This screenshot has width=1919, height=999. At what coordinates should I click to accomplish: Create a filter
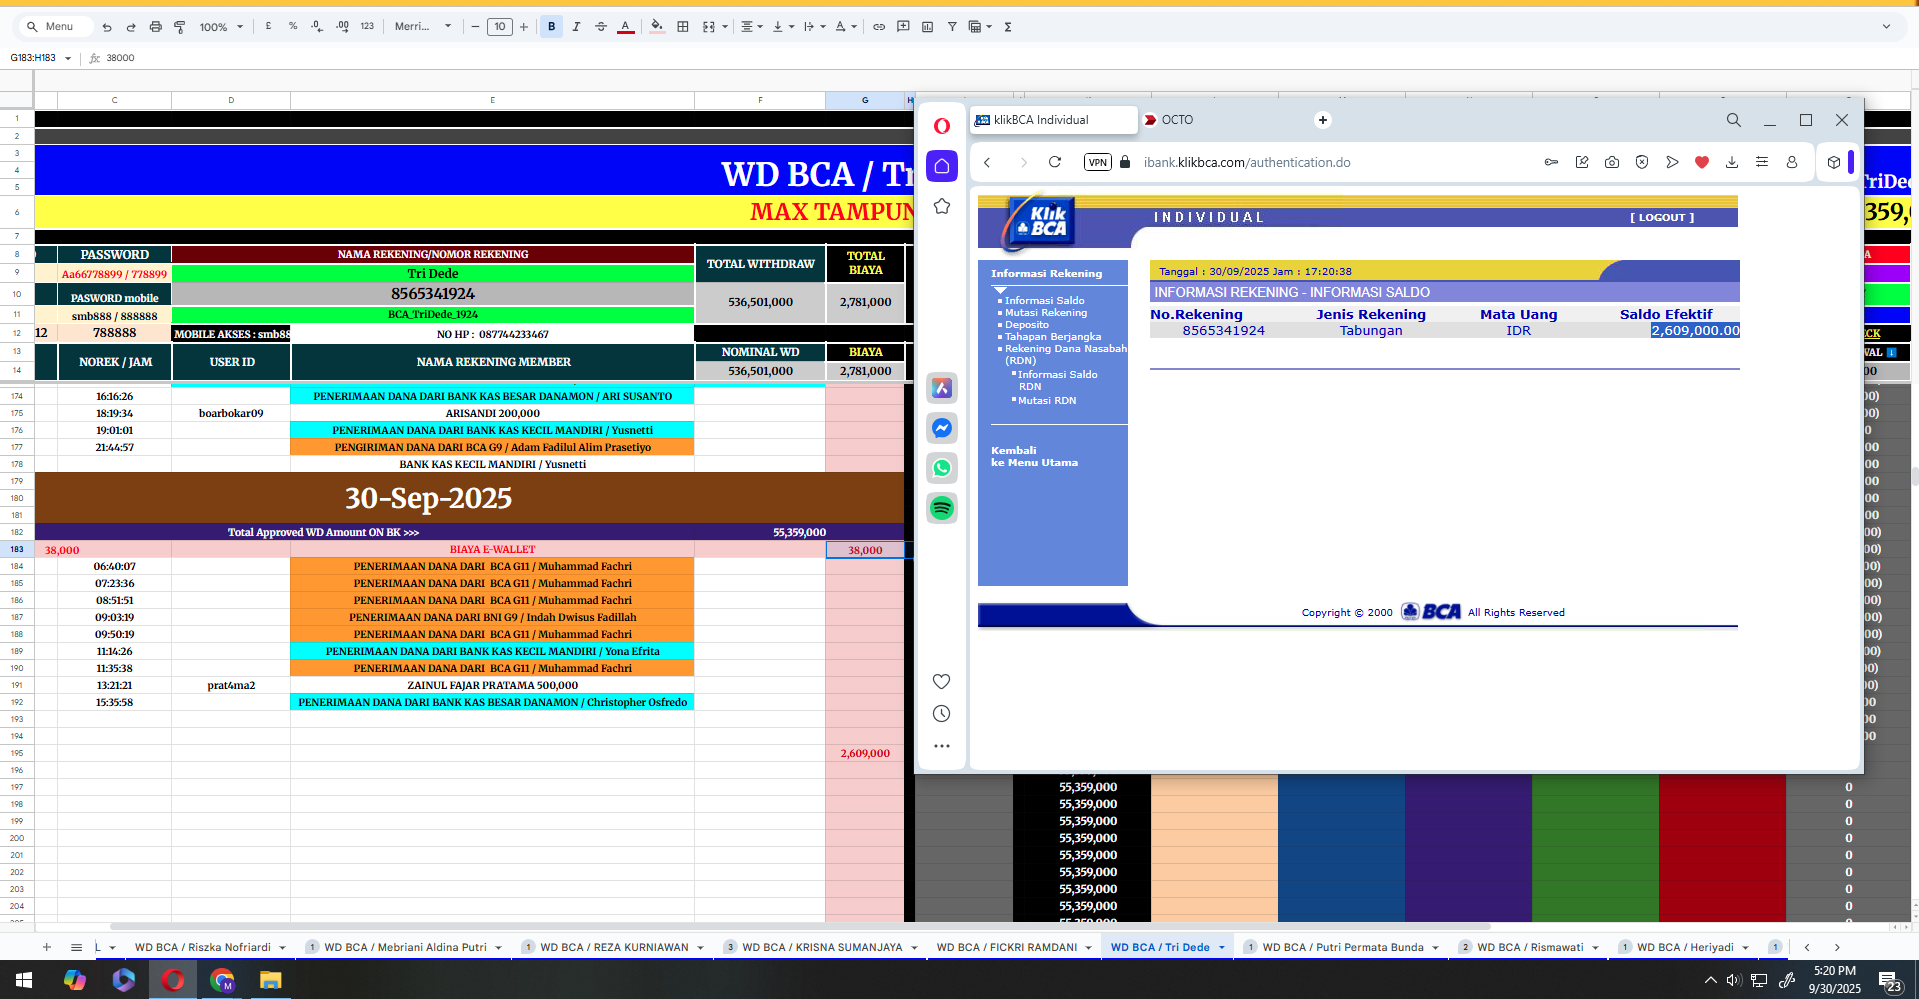(952, 27)
